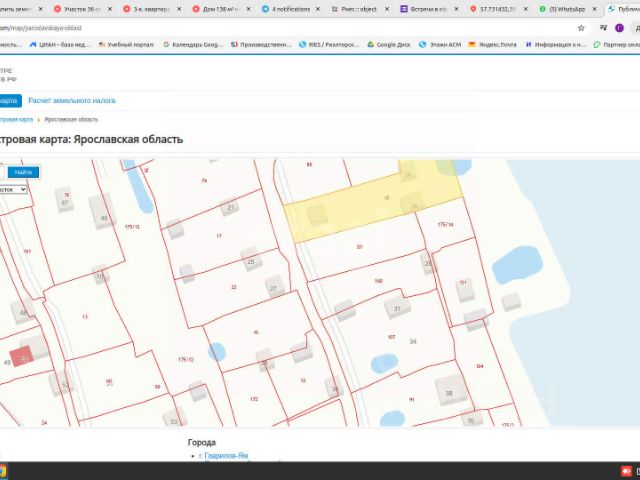Open the Google Диск bookmark
Viewport: 640px width, 480px height.
[389, 44]
